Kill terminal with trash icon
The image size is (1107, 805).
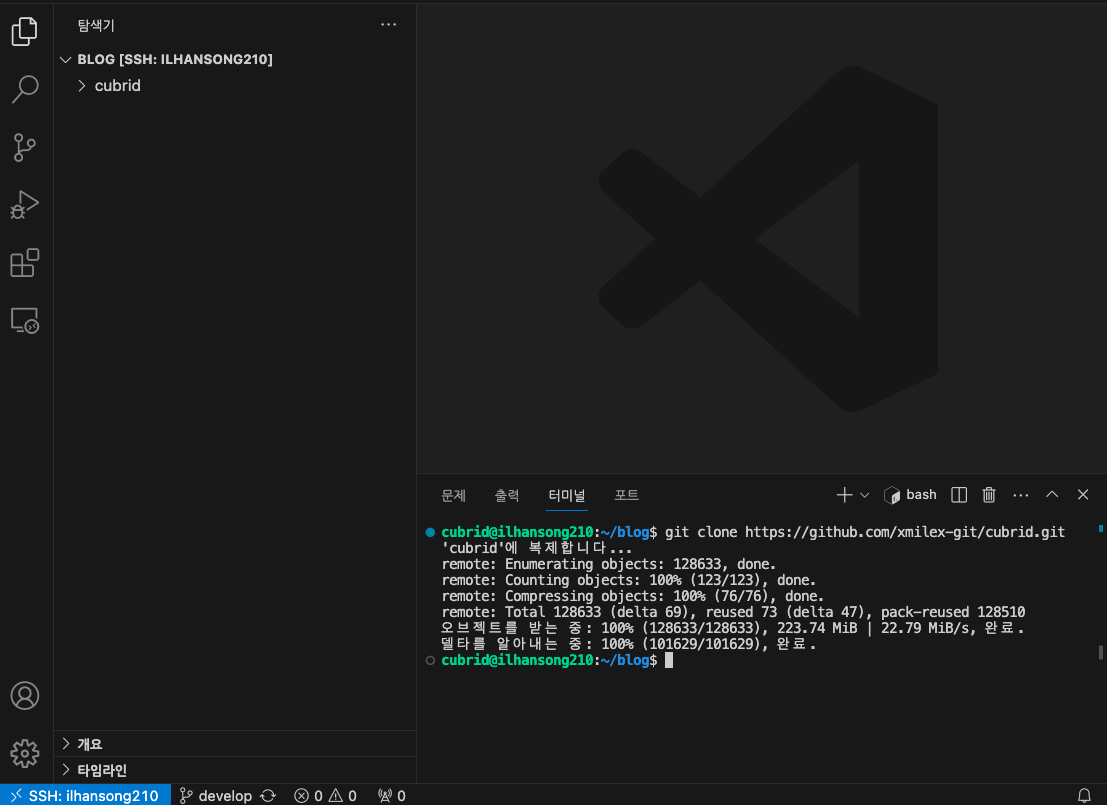(989, 495)
